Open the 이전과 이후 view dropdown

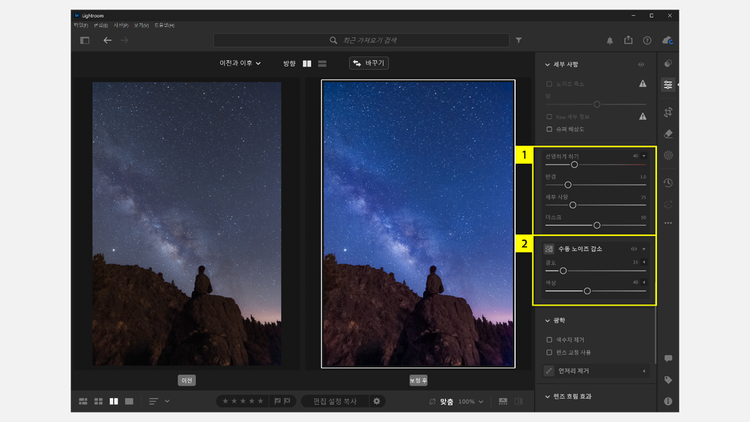pyautogui.click(x=240, y=63)
